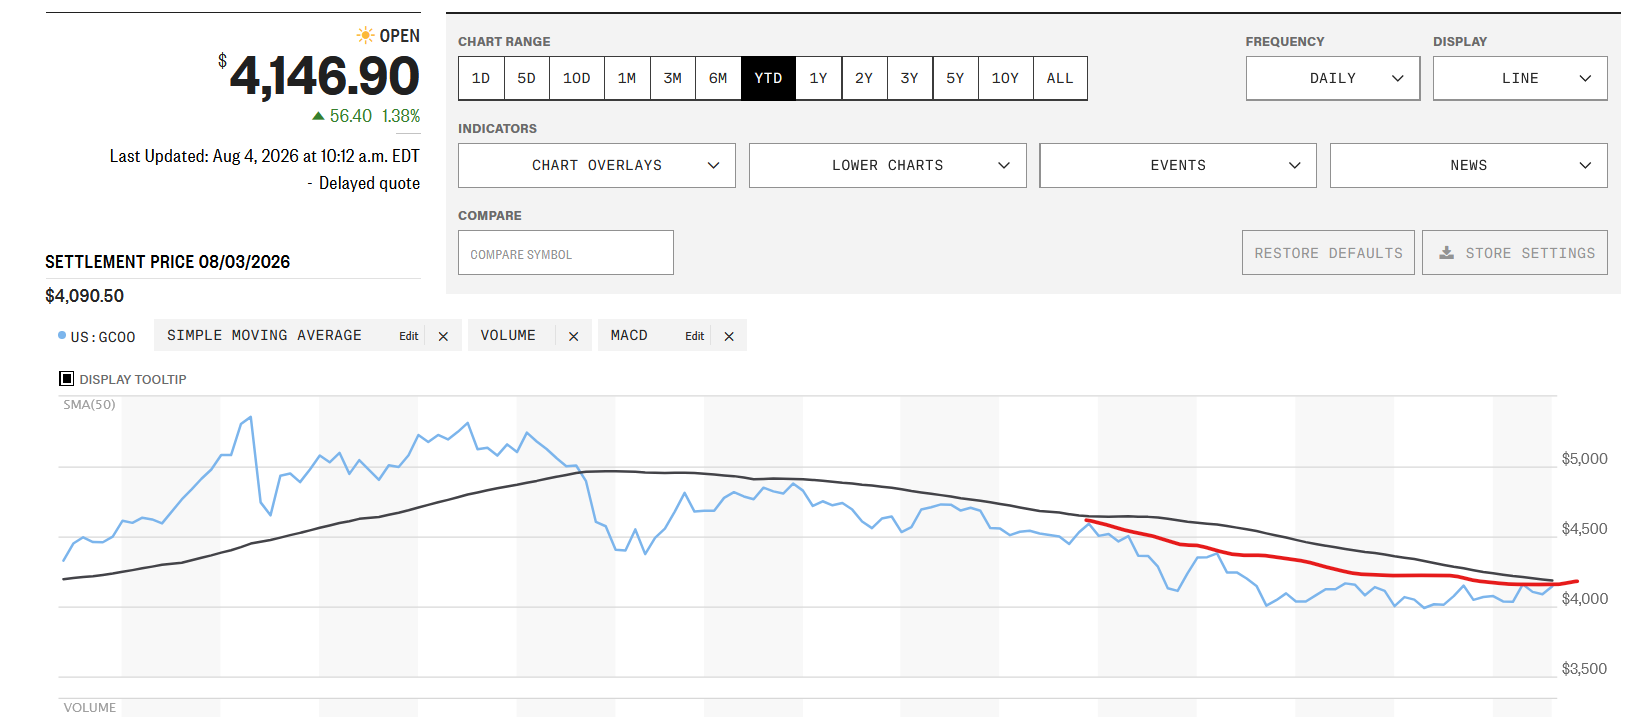This screenshot has height=717, width=1636.
Task: Click the sun icon beside OPEN
Action: (x=365, y=35)
